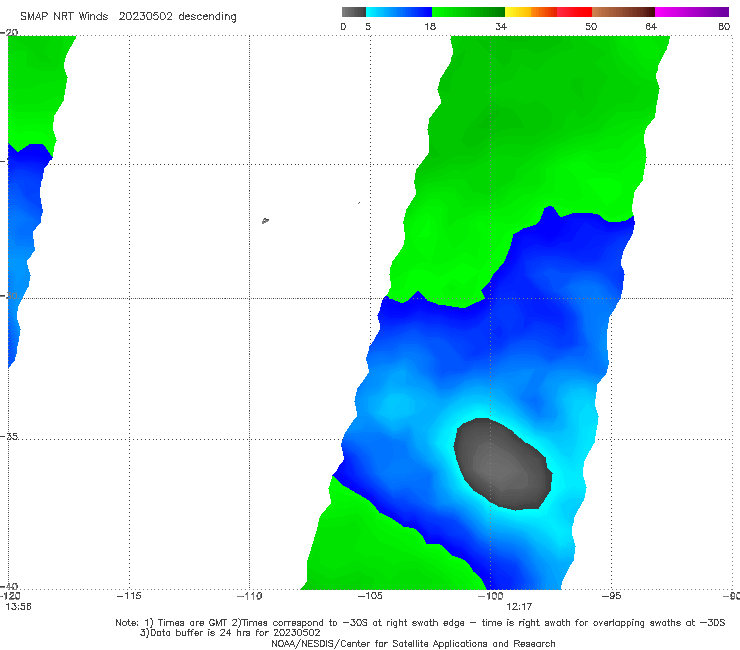This screenshot has height=650, width=740.
Task: Click the dark gray low-wind oval region
Action: (503, 464)
